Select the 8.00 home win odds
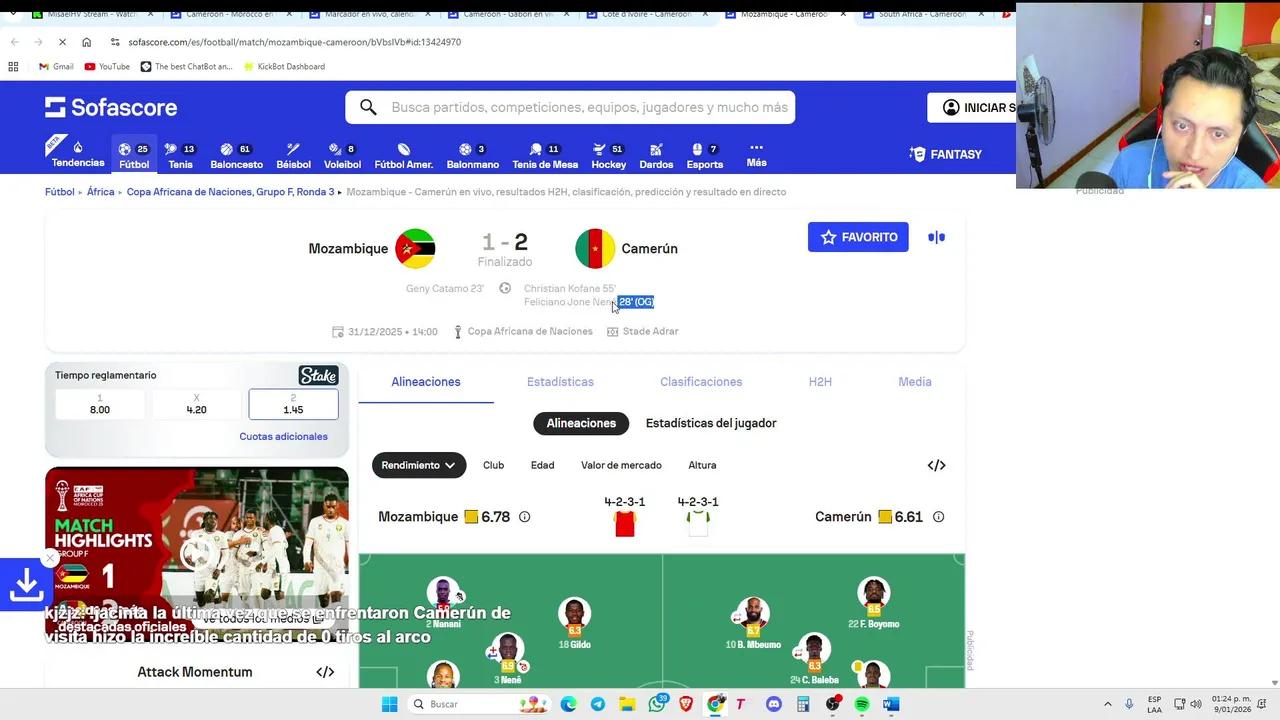Viewport: 1280px width, 720px height. point(100,404)
